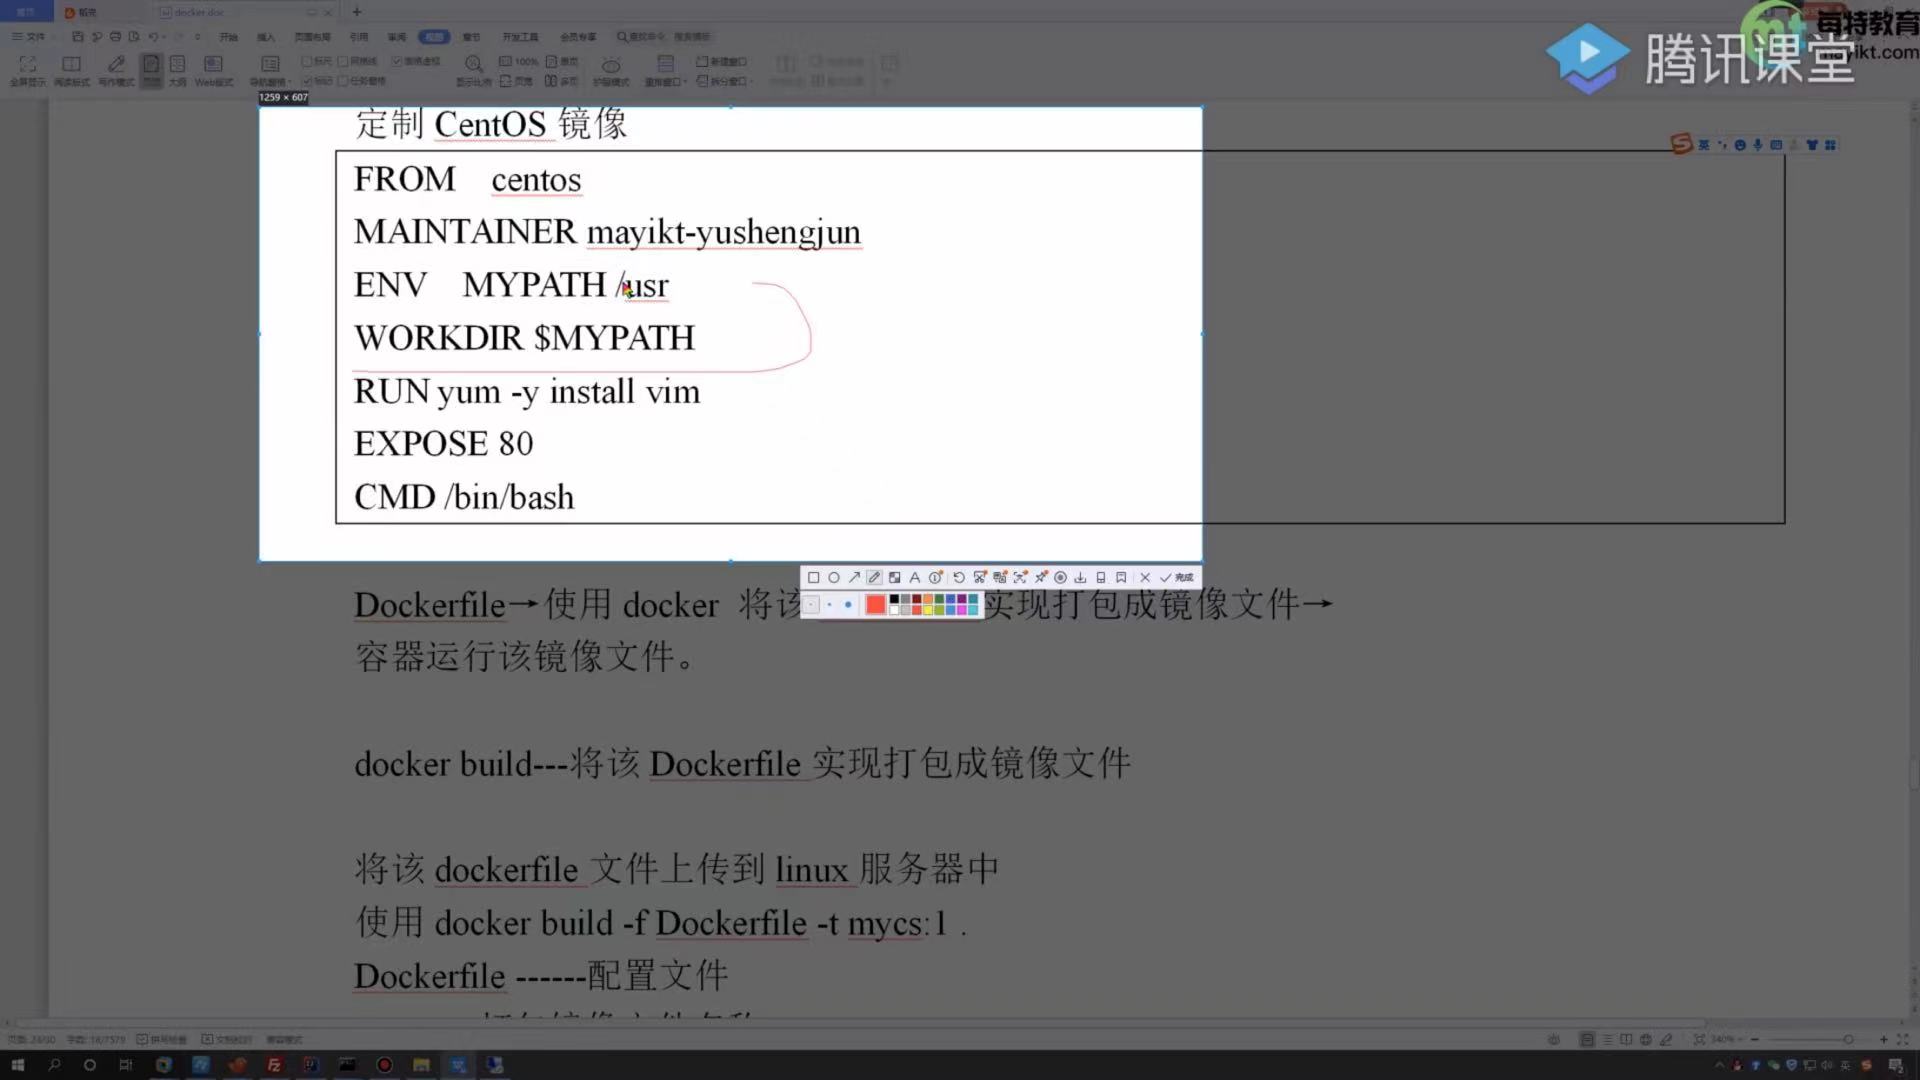The height and width of the screenshot is (1080, 1920).
Task: Select the rectangle shape tool
Action: (x=813, y=578)
